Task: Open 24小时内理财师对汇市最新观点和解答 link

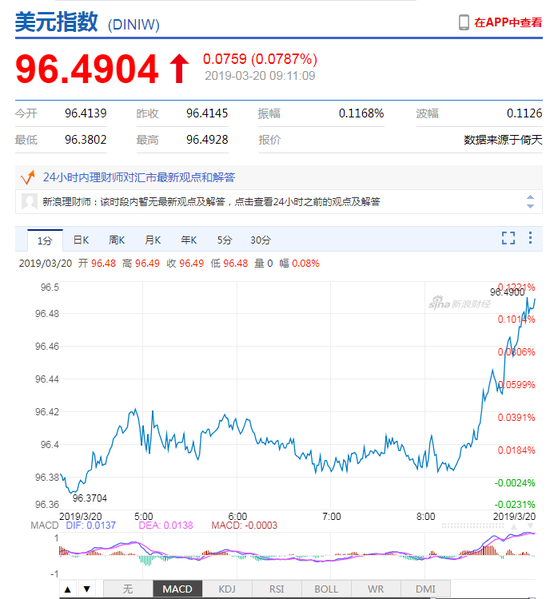Action: click(x=139, y=177)
